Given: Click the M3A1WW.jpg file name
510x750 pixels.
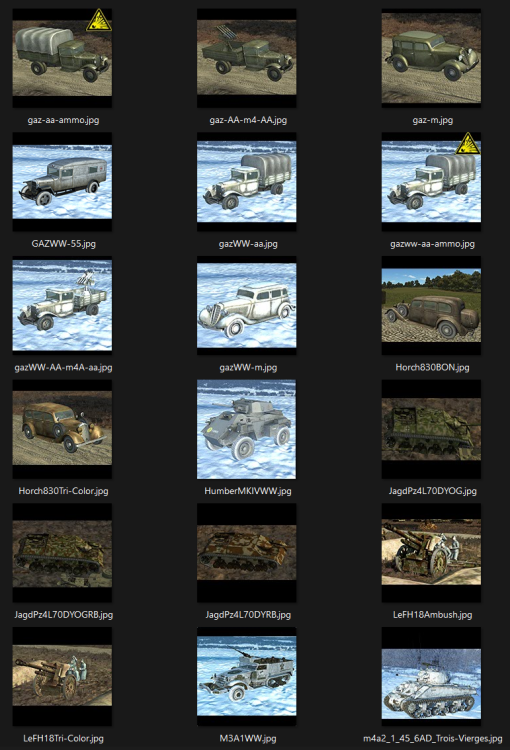Looking at the screenshot, I should (x=248, y=738).
